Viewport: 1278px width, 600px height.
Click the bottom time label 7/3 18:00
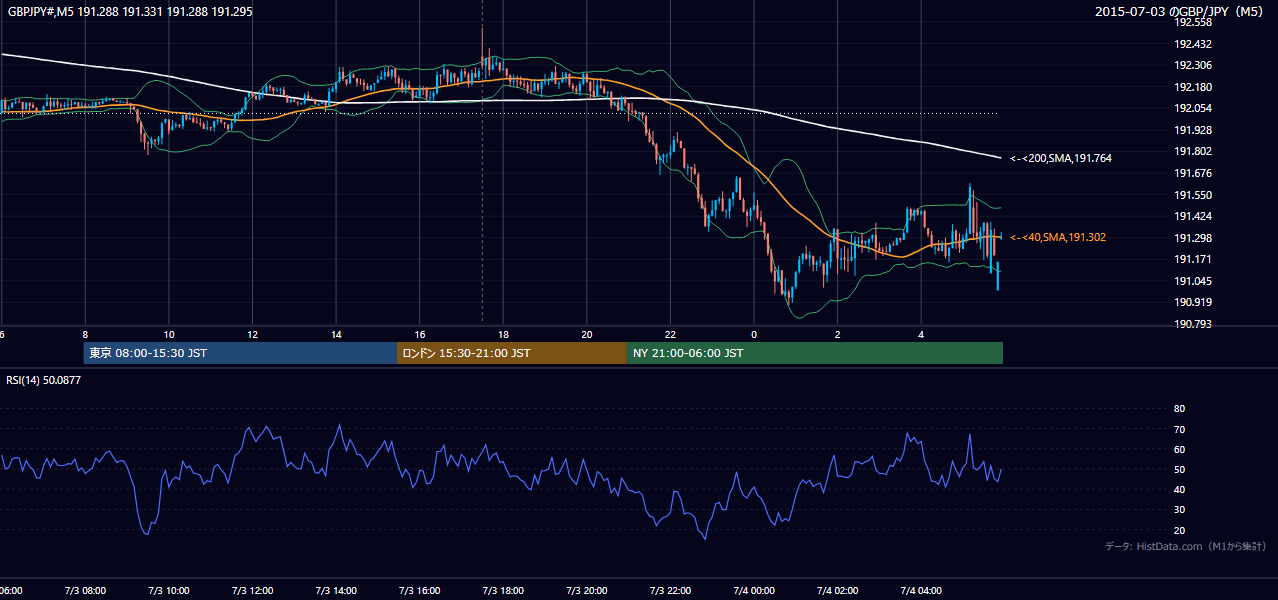pos(503,591)
